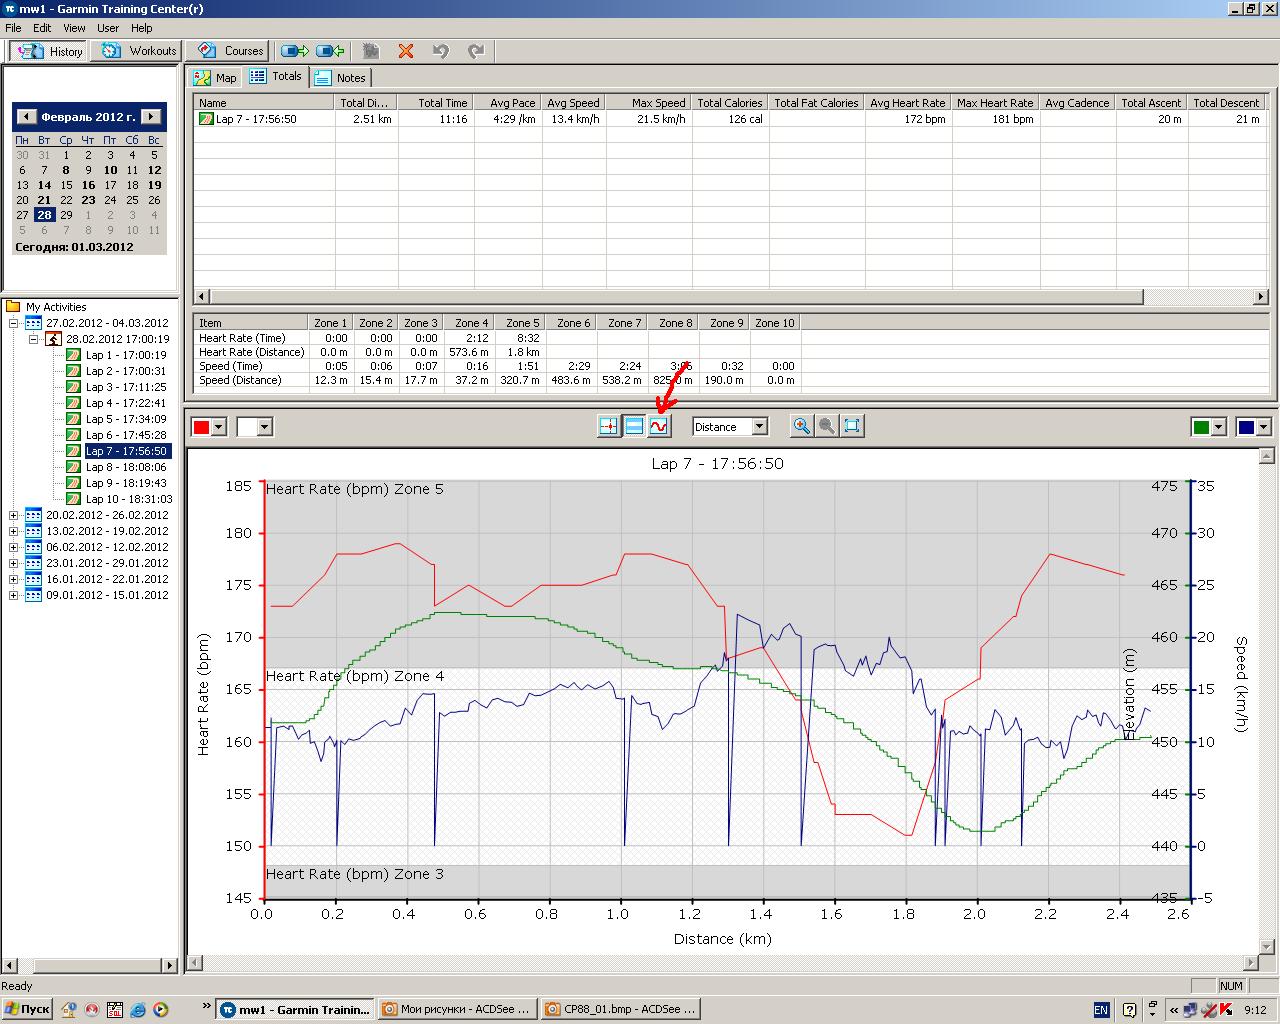Open the File menu
The width and height of the screenshot is (1280, 1024).
pyautogui.click(x=13, y=28)
